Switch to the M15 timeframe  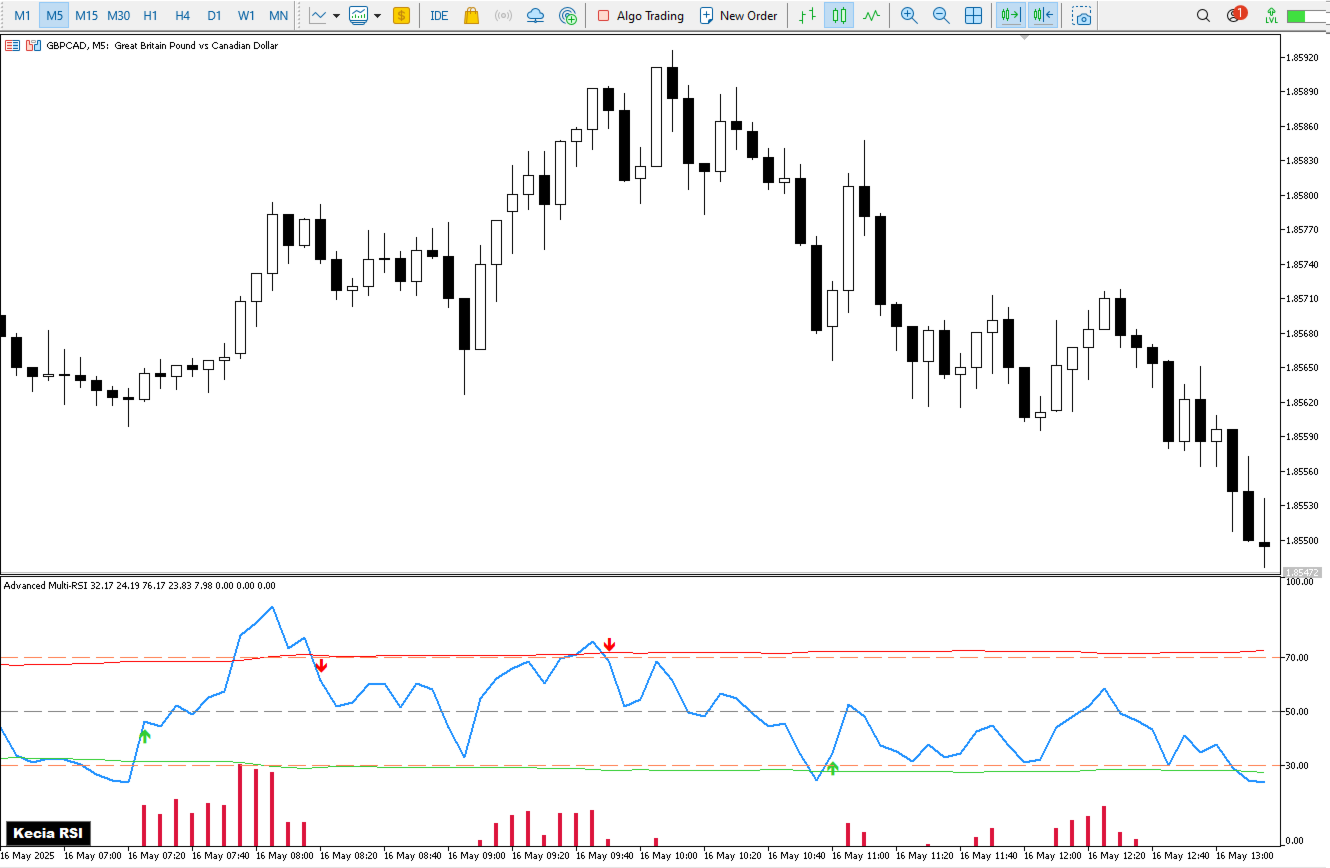(x=85, y=15)
